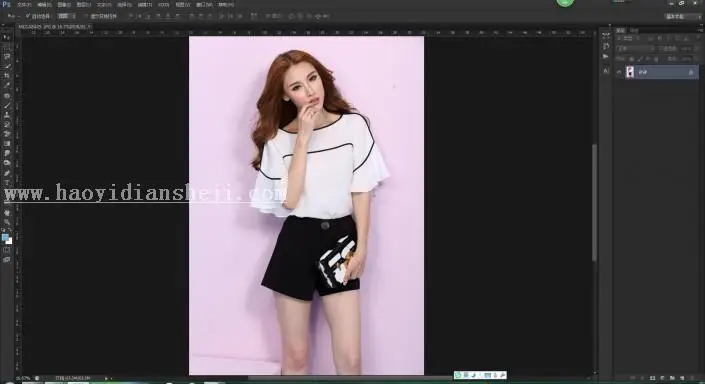Select the Spot Healing Brush tool
Image resolution: width=705 pixels, height=384 pixels.
tap(6, 96)
